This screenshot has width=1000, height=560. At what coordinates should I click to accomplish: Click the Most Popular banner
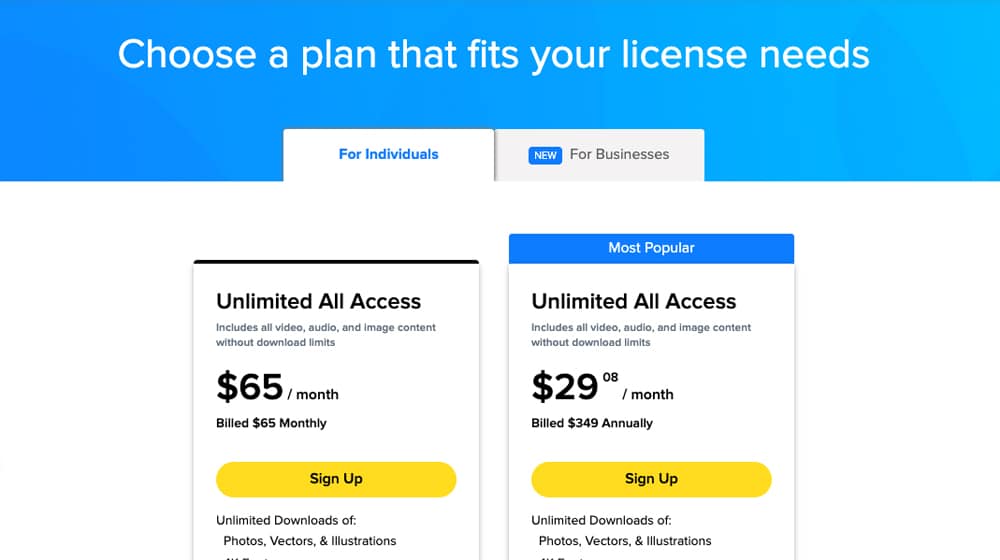tap(651, 248)
